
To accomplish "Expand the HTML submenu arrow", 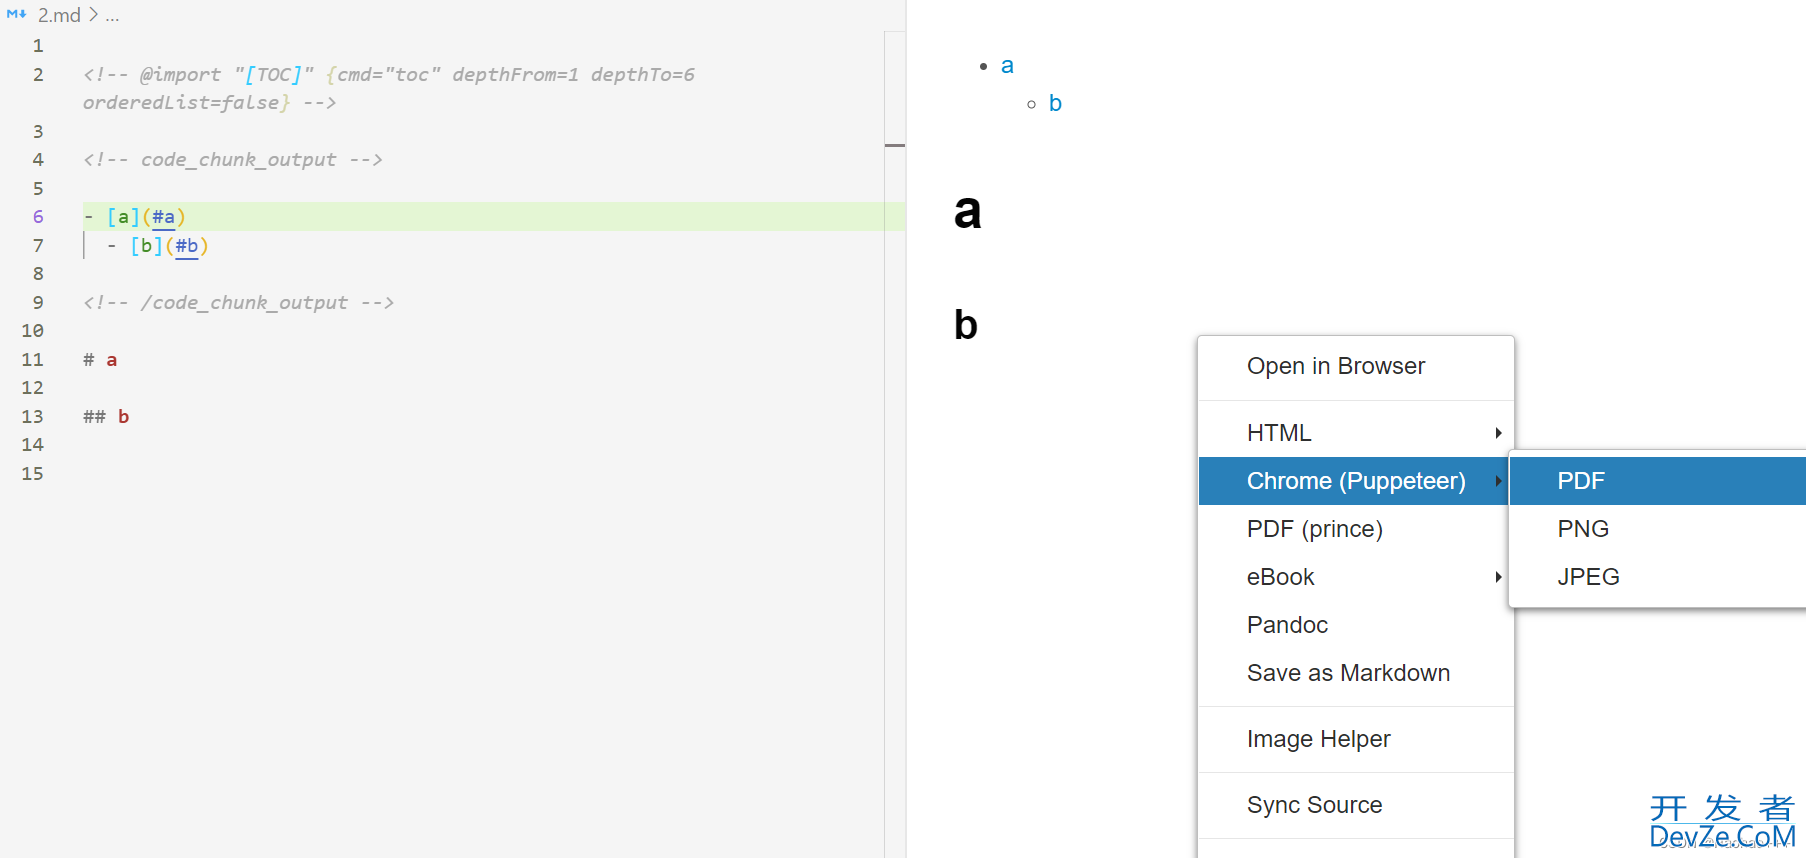I will point(1498,433).
